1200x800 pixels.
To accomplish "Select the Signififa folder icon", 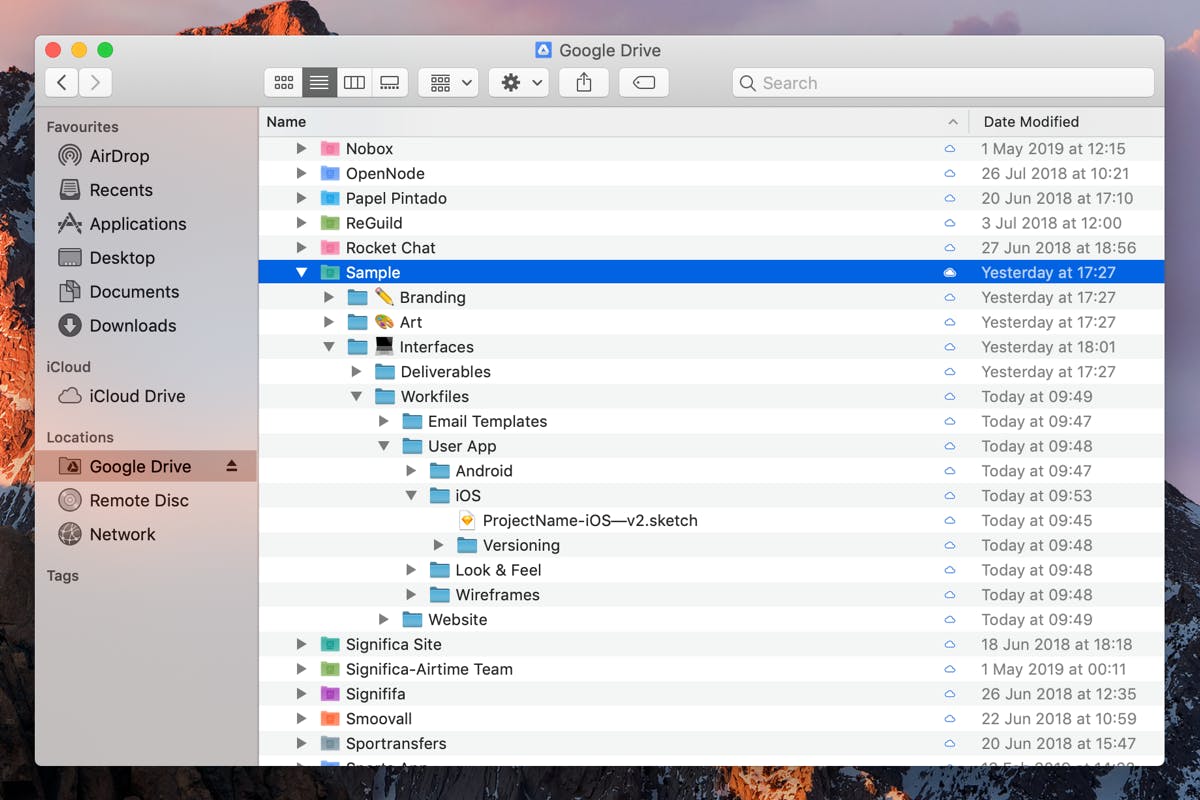I will [x=330, y=694].
